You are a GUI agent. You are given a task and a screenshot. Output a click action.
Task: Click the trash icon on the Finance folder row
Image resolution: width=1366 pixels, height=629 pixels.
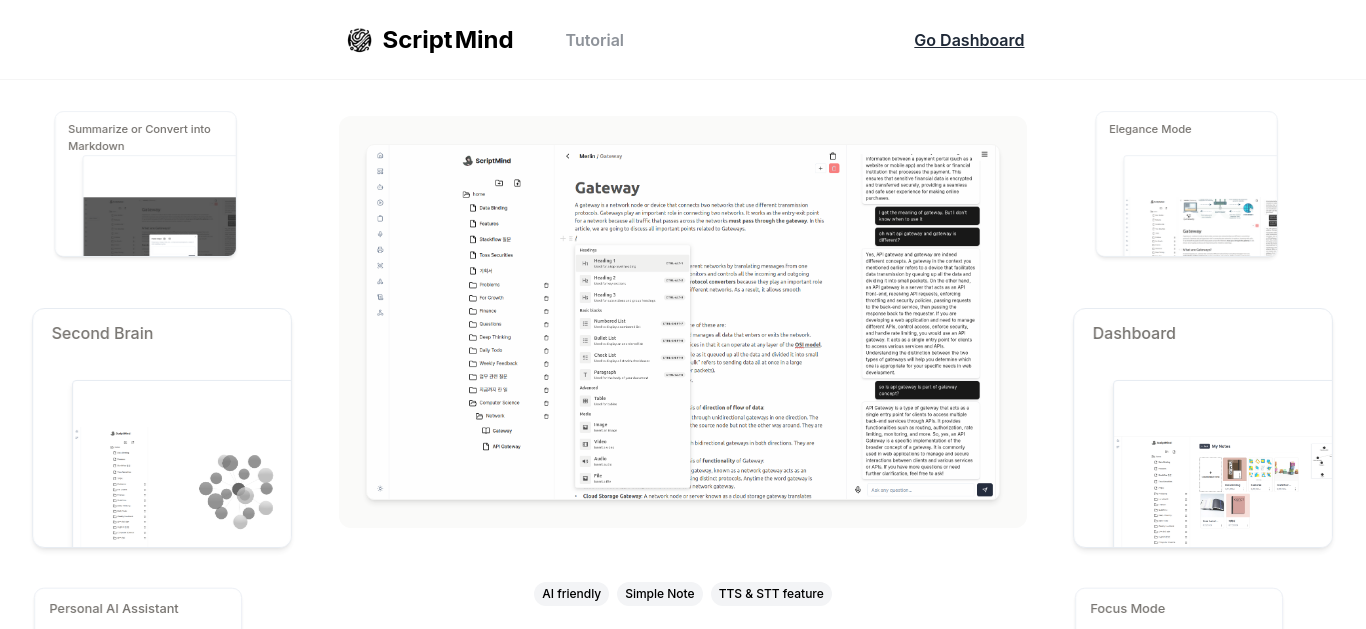coord(546,311)
